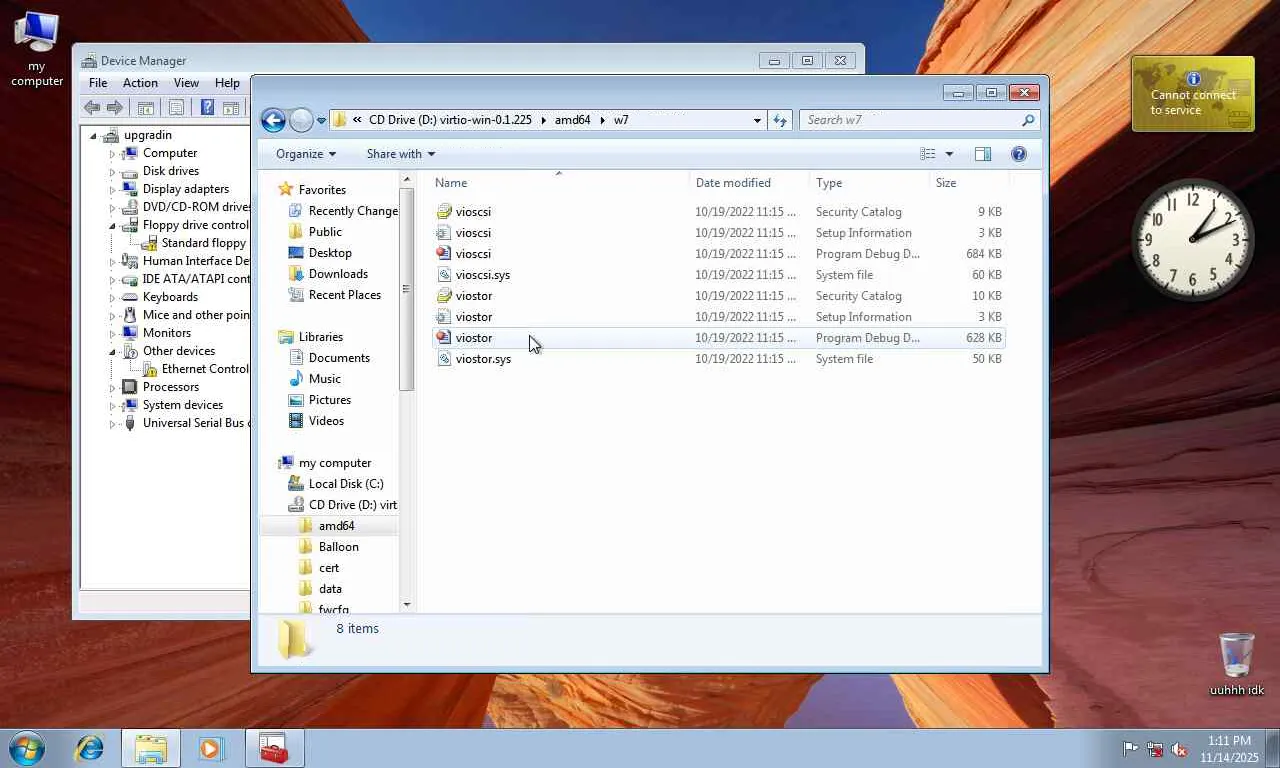Select the viostor Security Catalog file
The height and width of the screenshot is (768, 1280).
coord(719,296)
